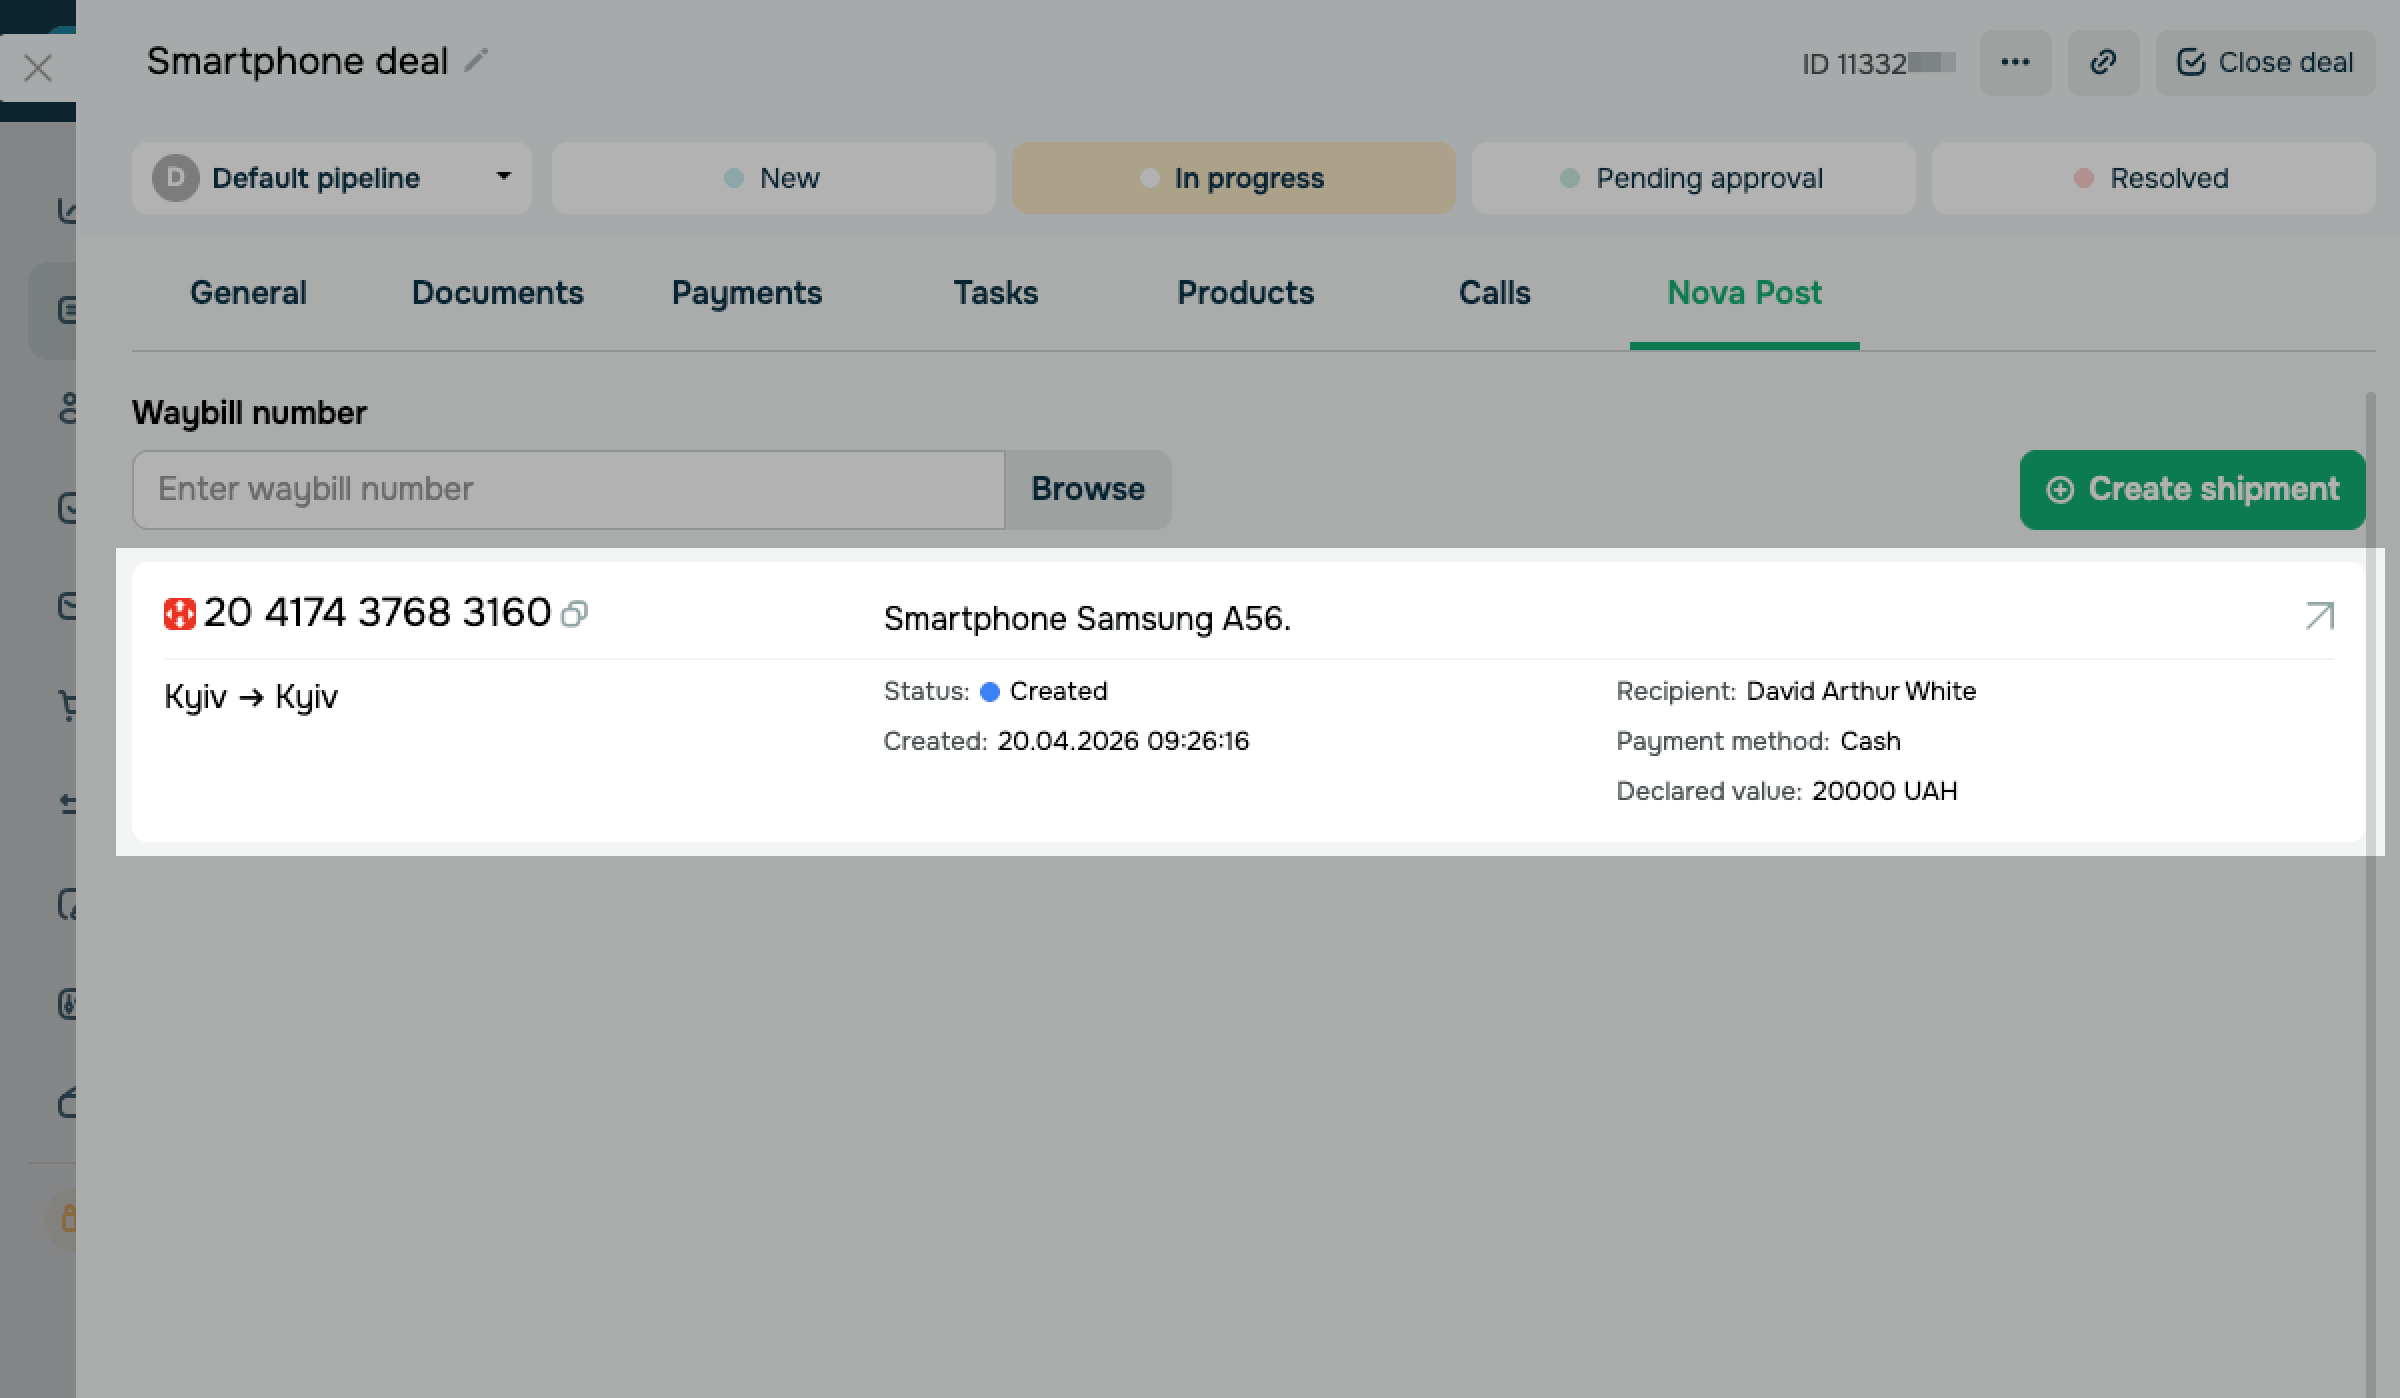Viewport: 2400px width, 1398px height.
Task: Open the three-dots more options menu
Action: 2014,63
